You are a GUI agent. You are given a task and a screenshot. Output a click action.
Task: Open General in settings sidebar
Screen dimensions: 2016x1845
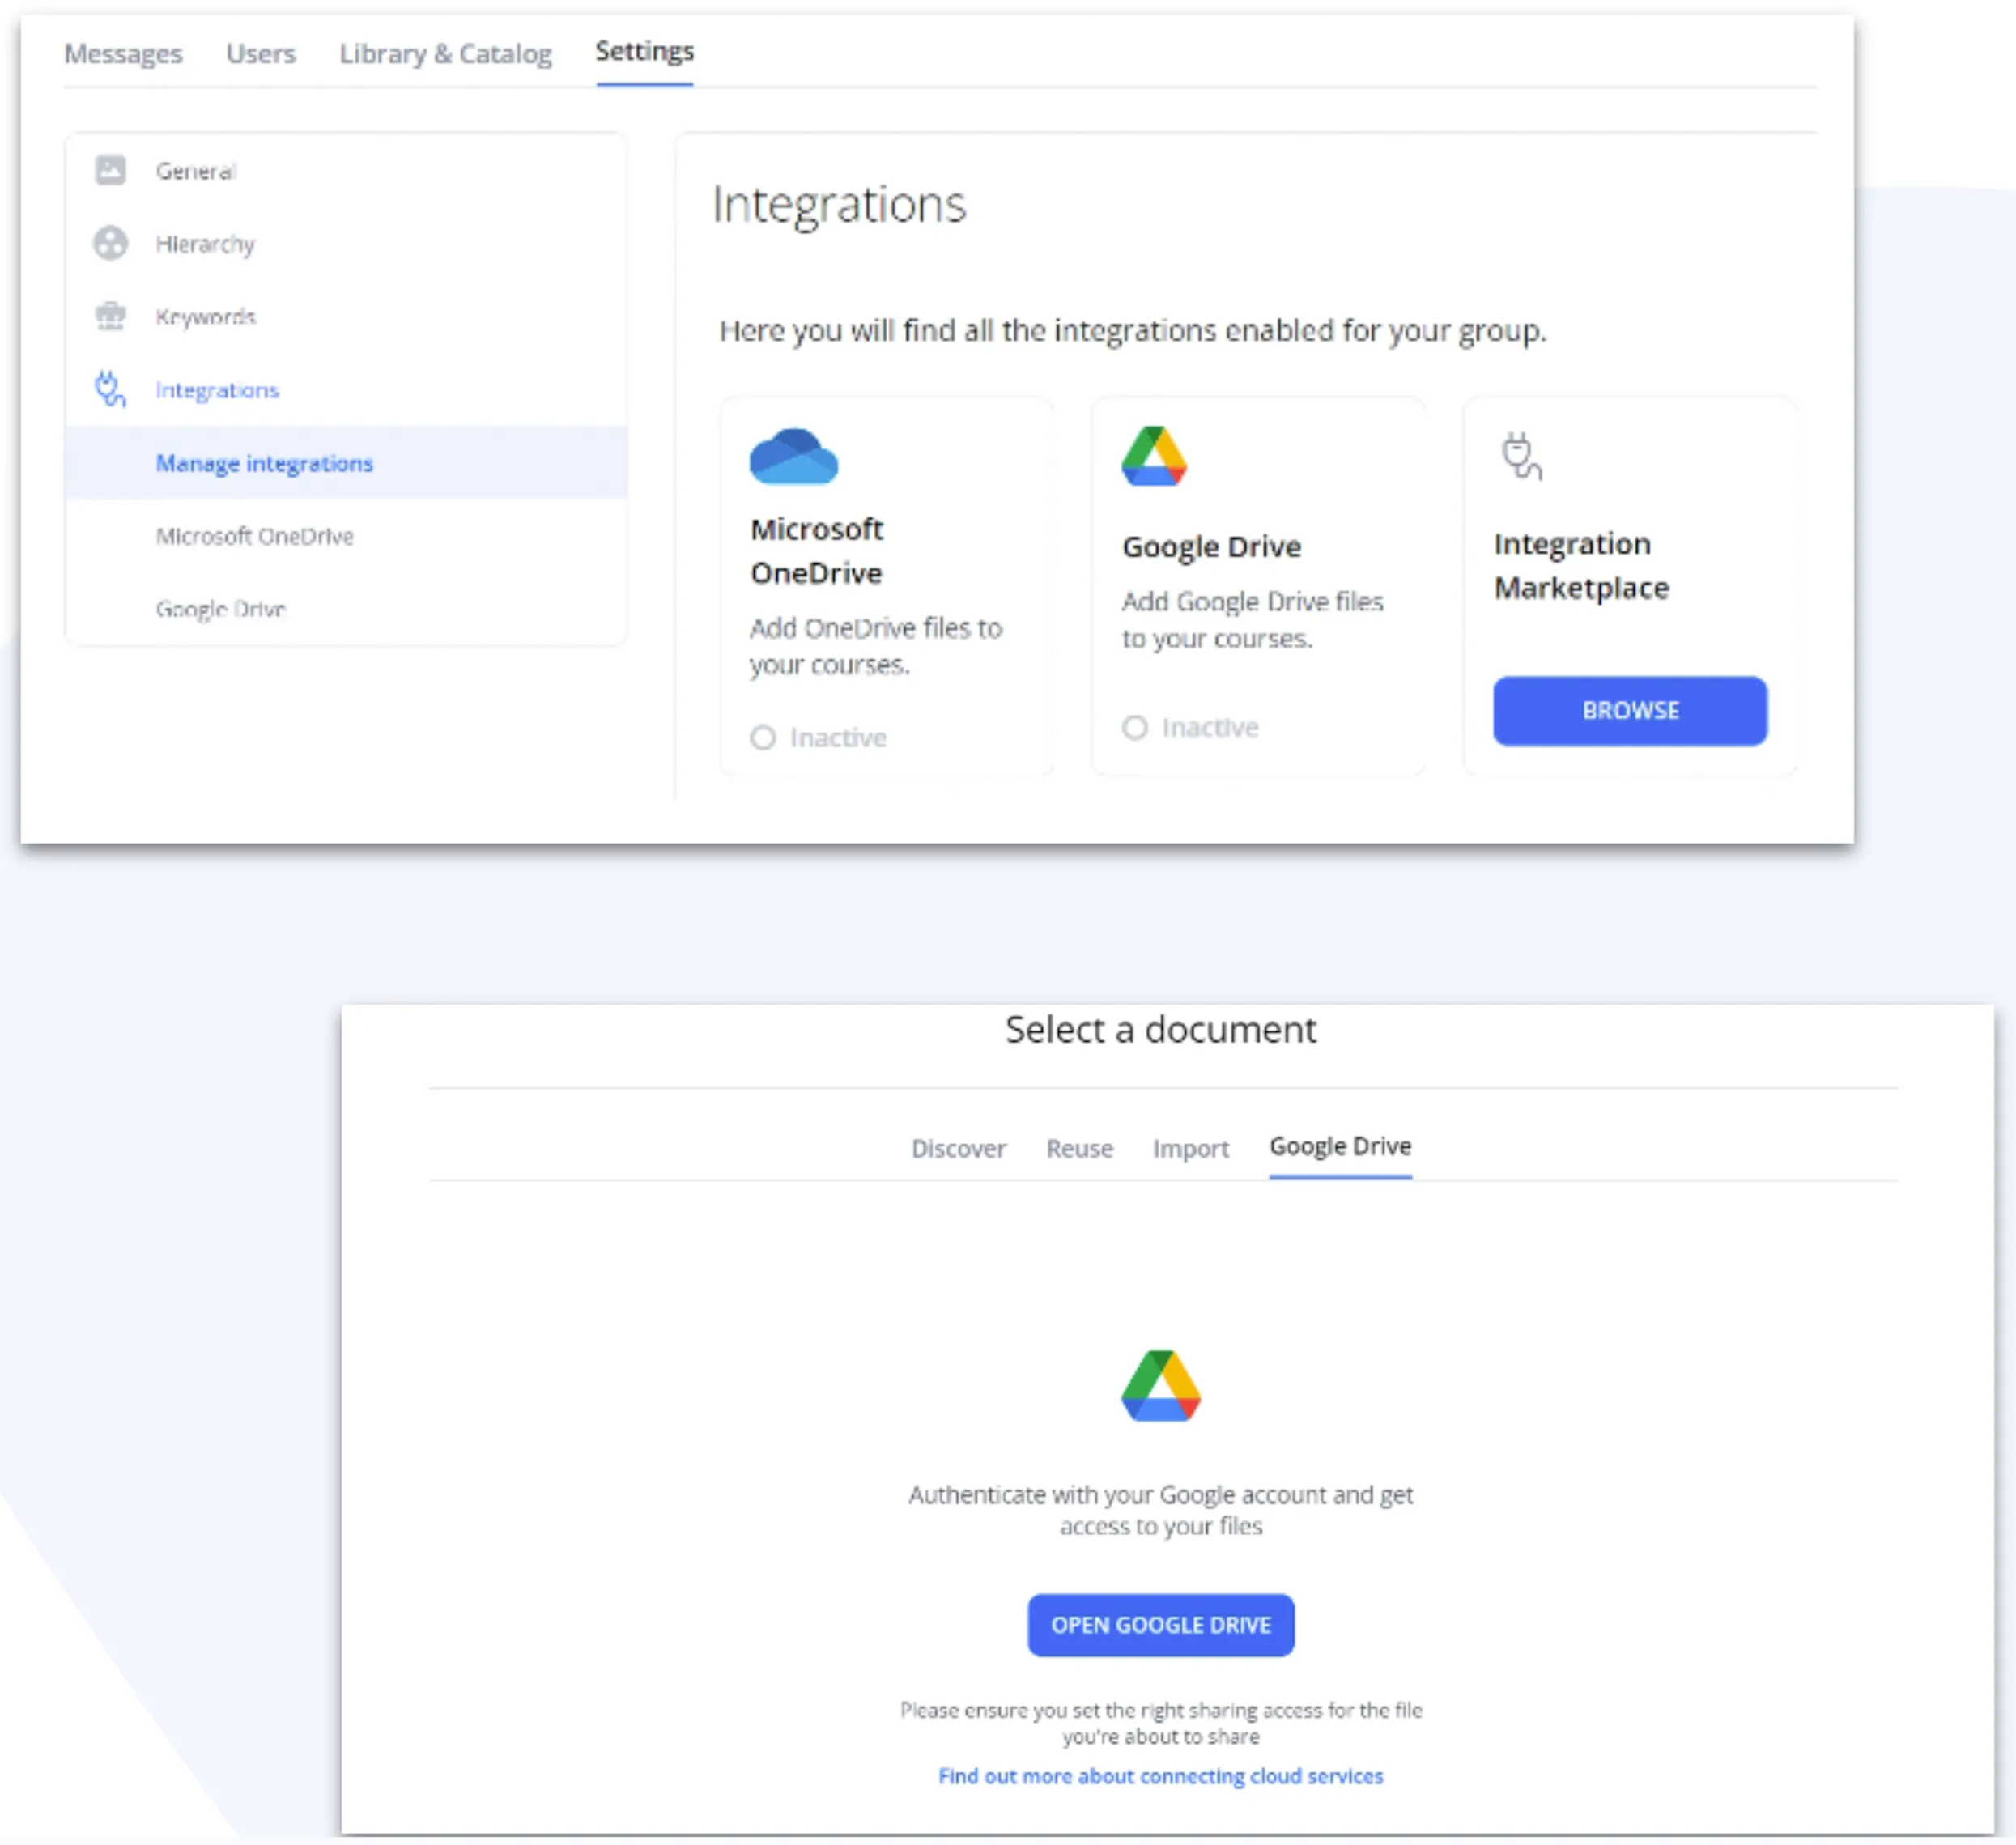click(196, 171)
